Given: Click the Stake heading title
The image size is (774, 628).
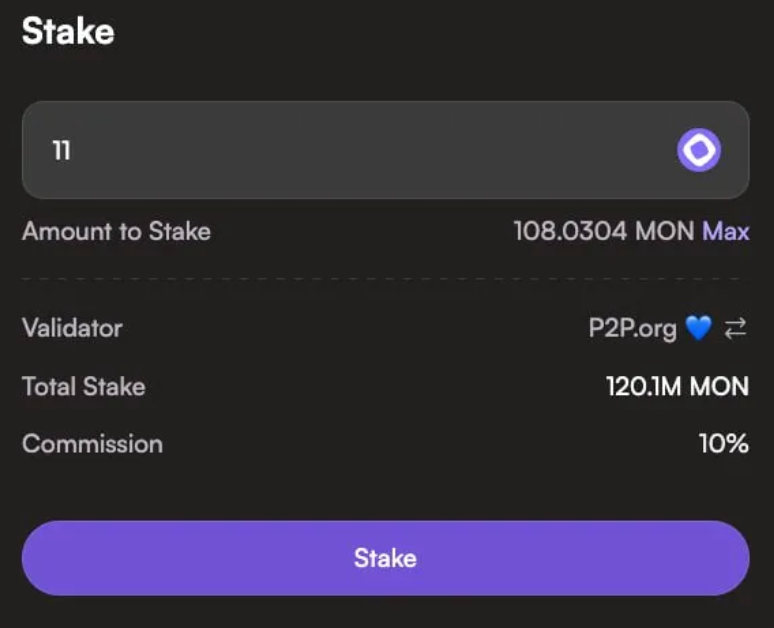Looking at the screenshot, I should (68, 32).
